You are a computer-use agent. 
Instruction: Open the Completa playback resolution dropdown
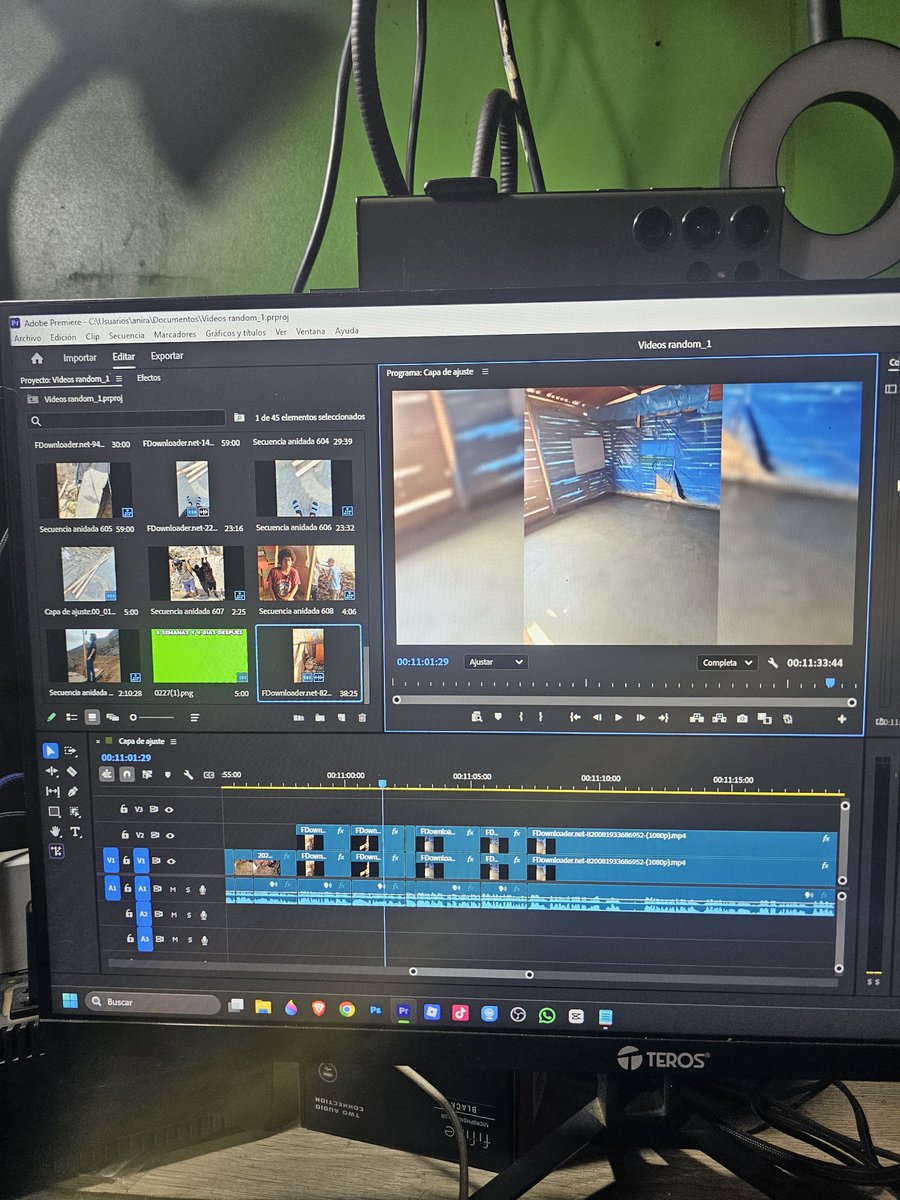pos(729,663)
